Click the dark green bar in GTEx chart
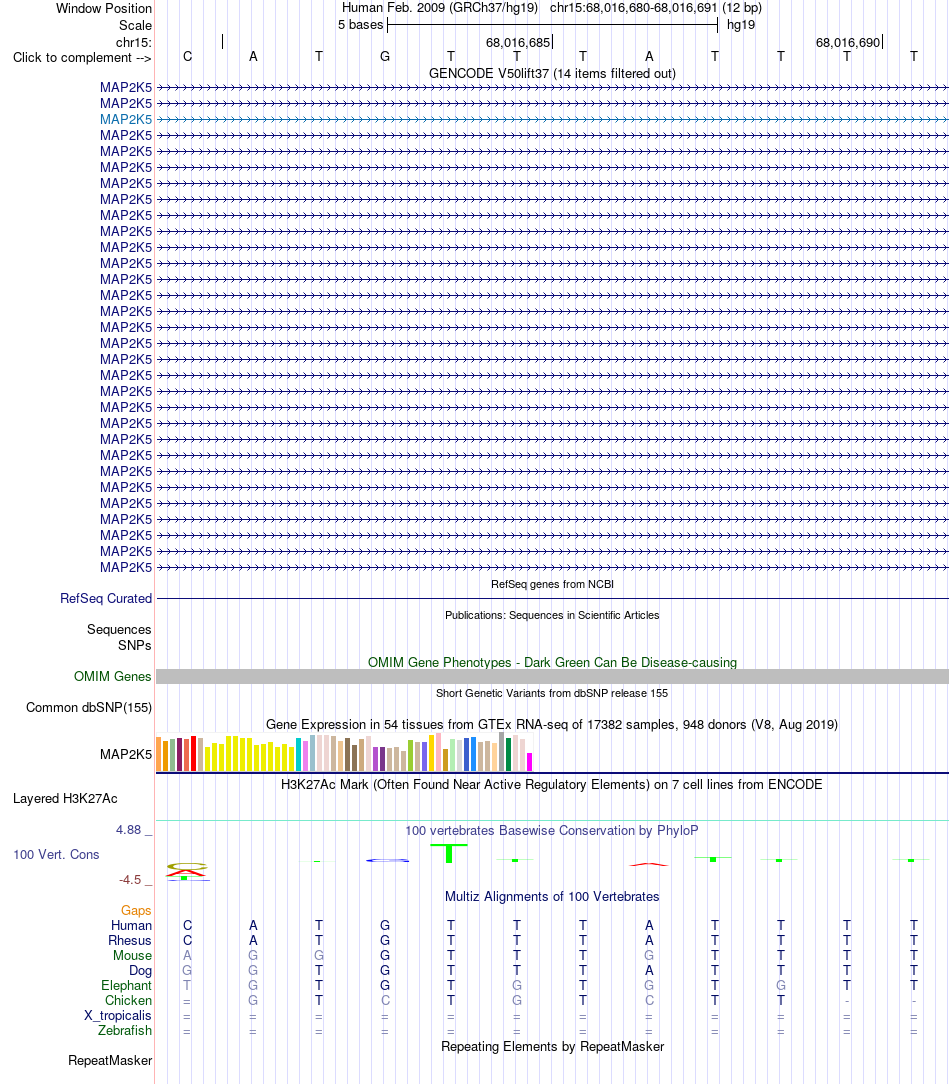 [509, 754]
